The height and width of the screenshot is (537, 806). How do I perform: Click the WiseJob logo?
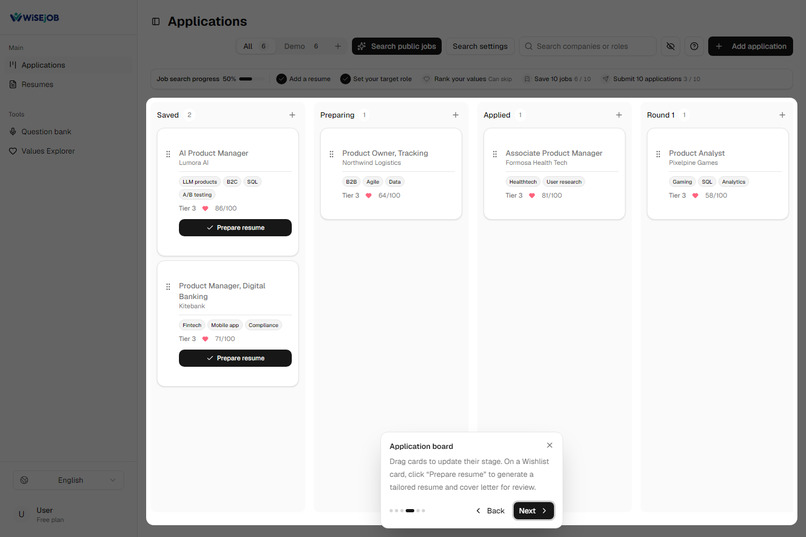pyautogui.click(x=34, y=17)
